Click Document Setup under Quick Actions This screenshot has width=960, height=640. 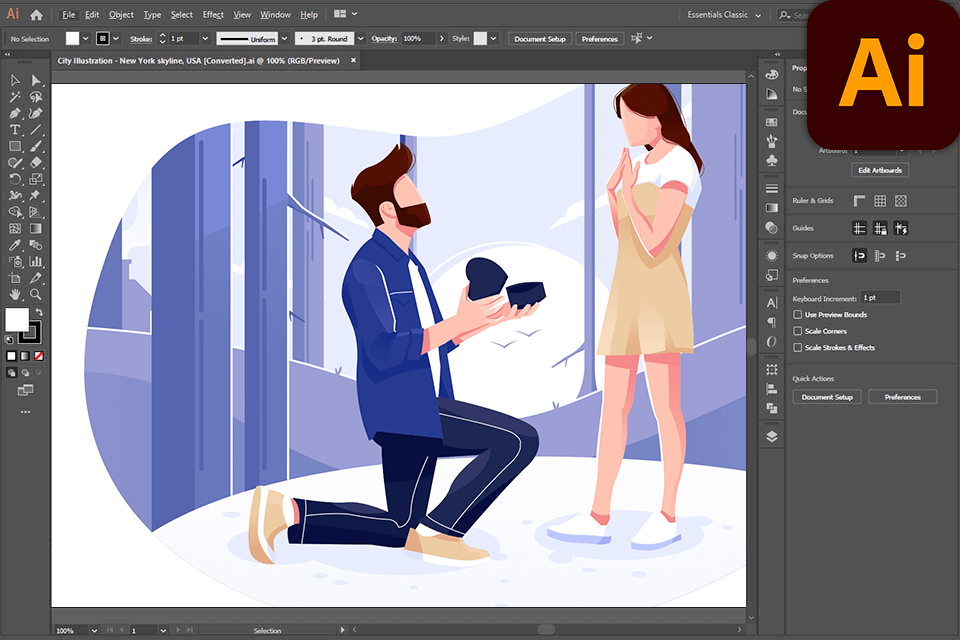(826, 397)
